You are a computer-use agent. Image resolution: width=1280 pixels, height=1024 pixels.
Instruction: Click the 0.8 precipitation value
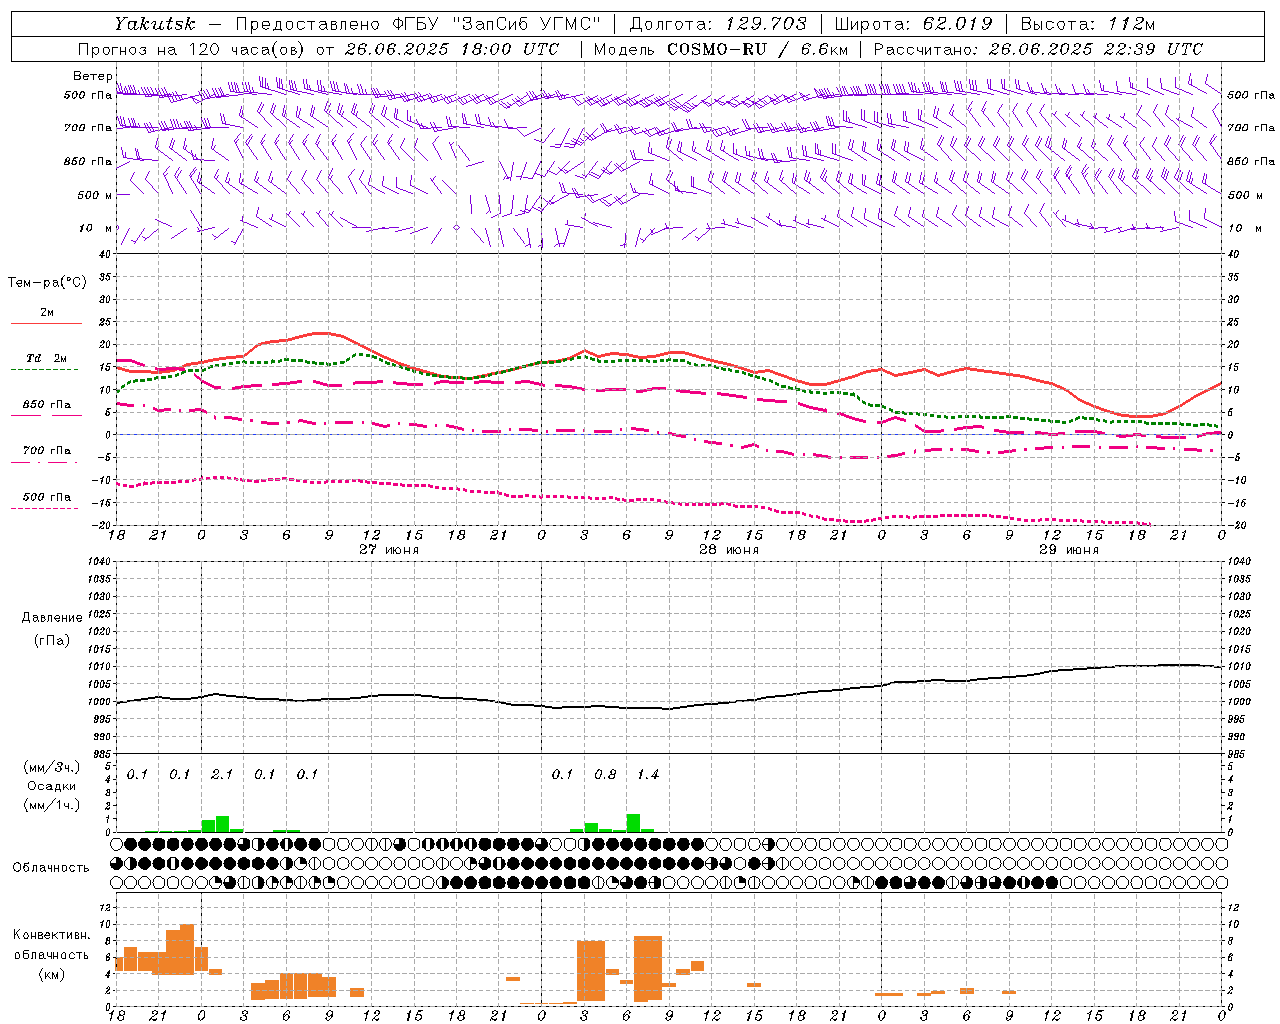tap(605, 775)
